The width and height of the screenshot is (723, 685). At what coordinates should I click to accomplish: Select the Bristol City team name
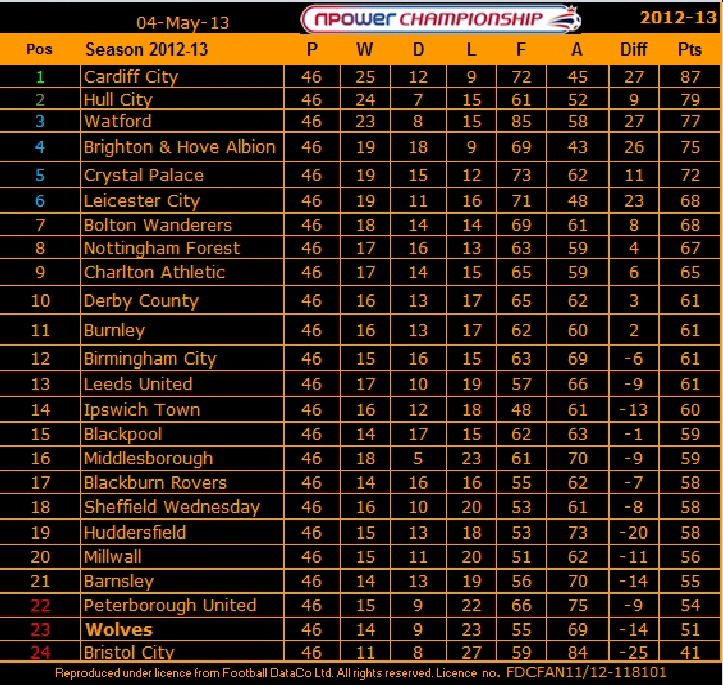click(x=129, y=652)
